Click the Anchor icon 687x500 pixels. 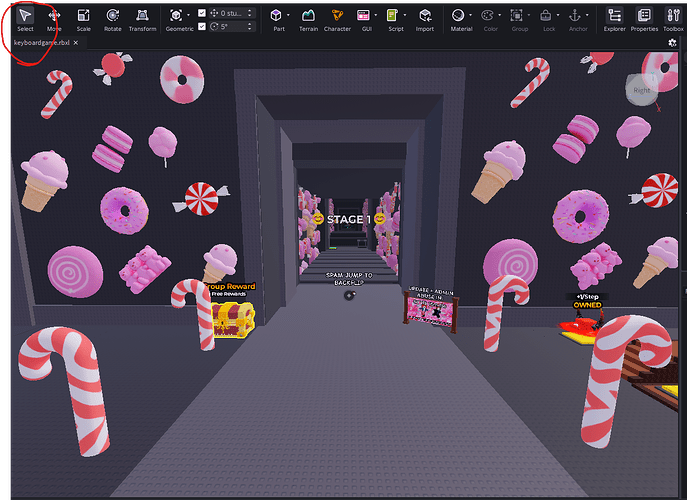coord(574,15)
